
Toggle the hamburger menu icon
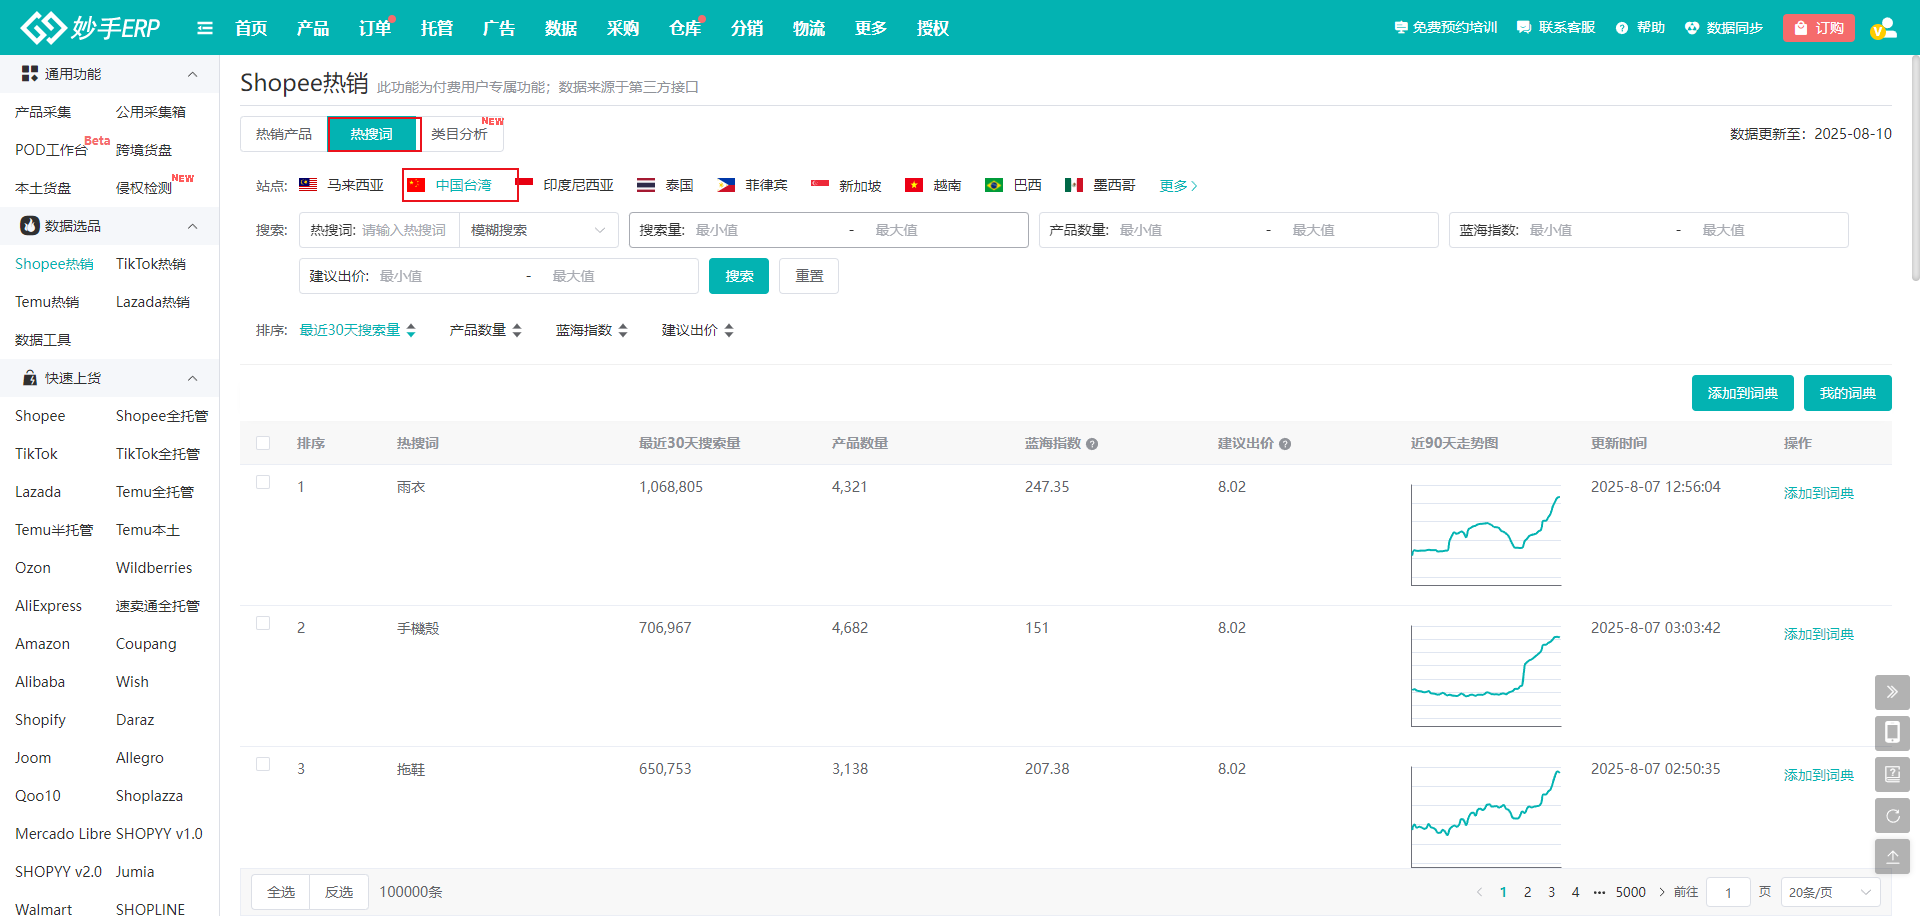[205, 28]
